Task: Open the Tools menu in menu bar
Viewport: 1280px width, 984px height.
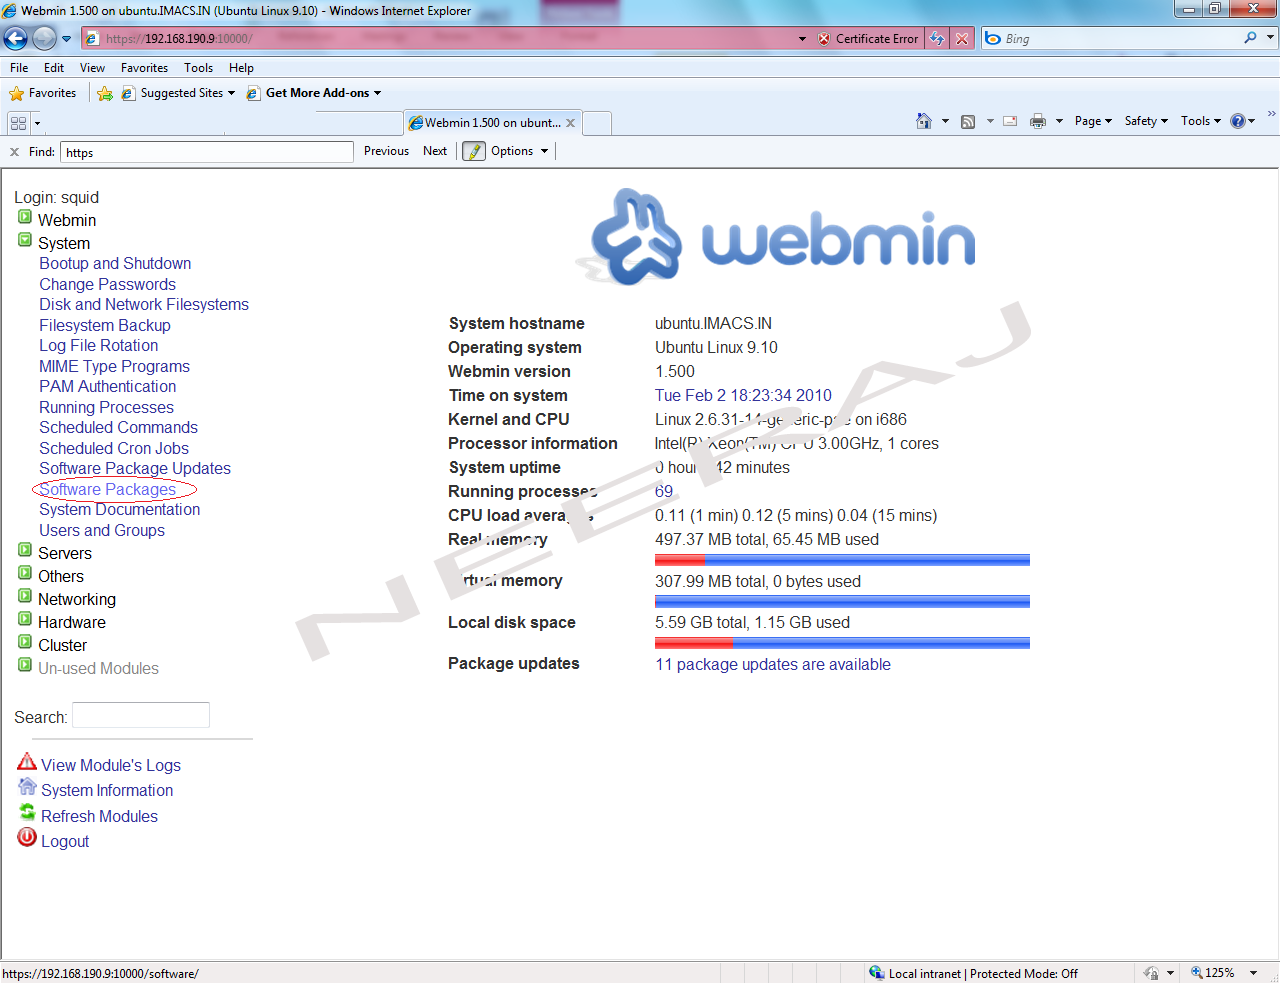Action: click(198, 68)
